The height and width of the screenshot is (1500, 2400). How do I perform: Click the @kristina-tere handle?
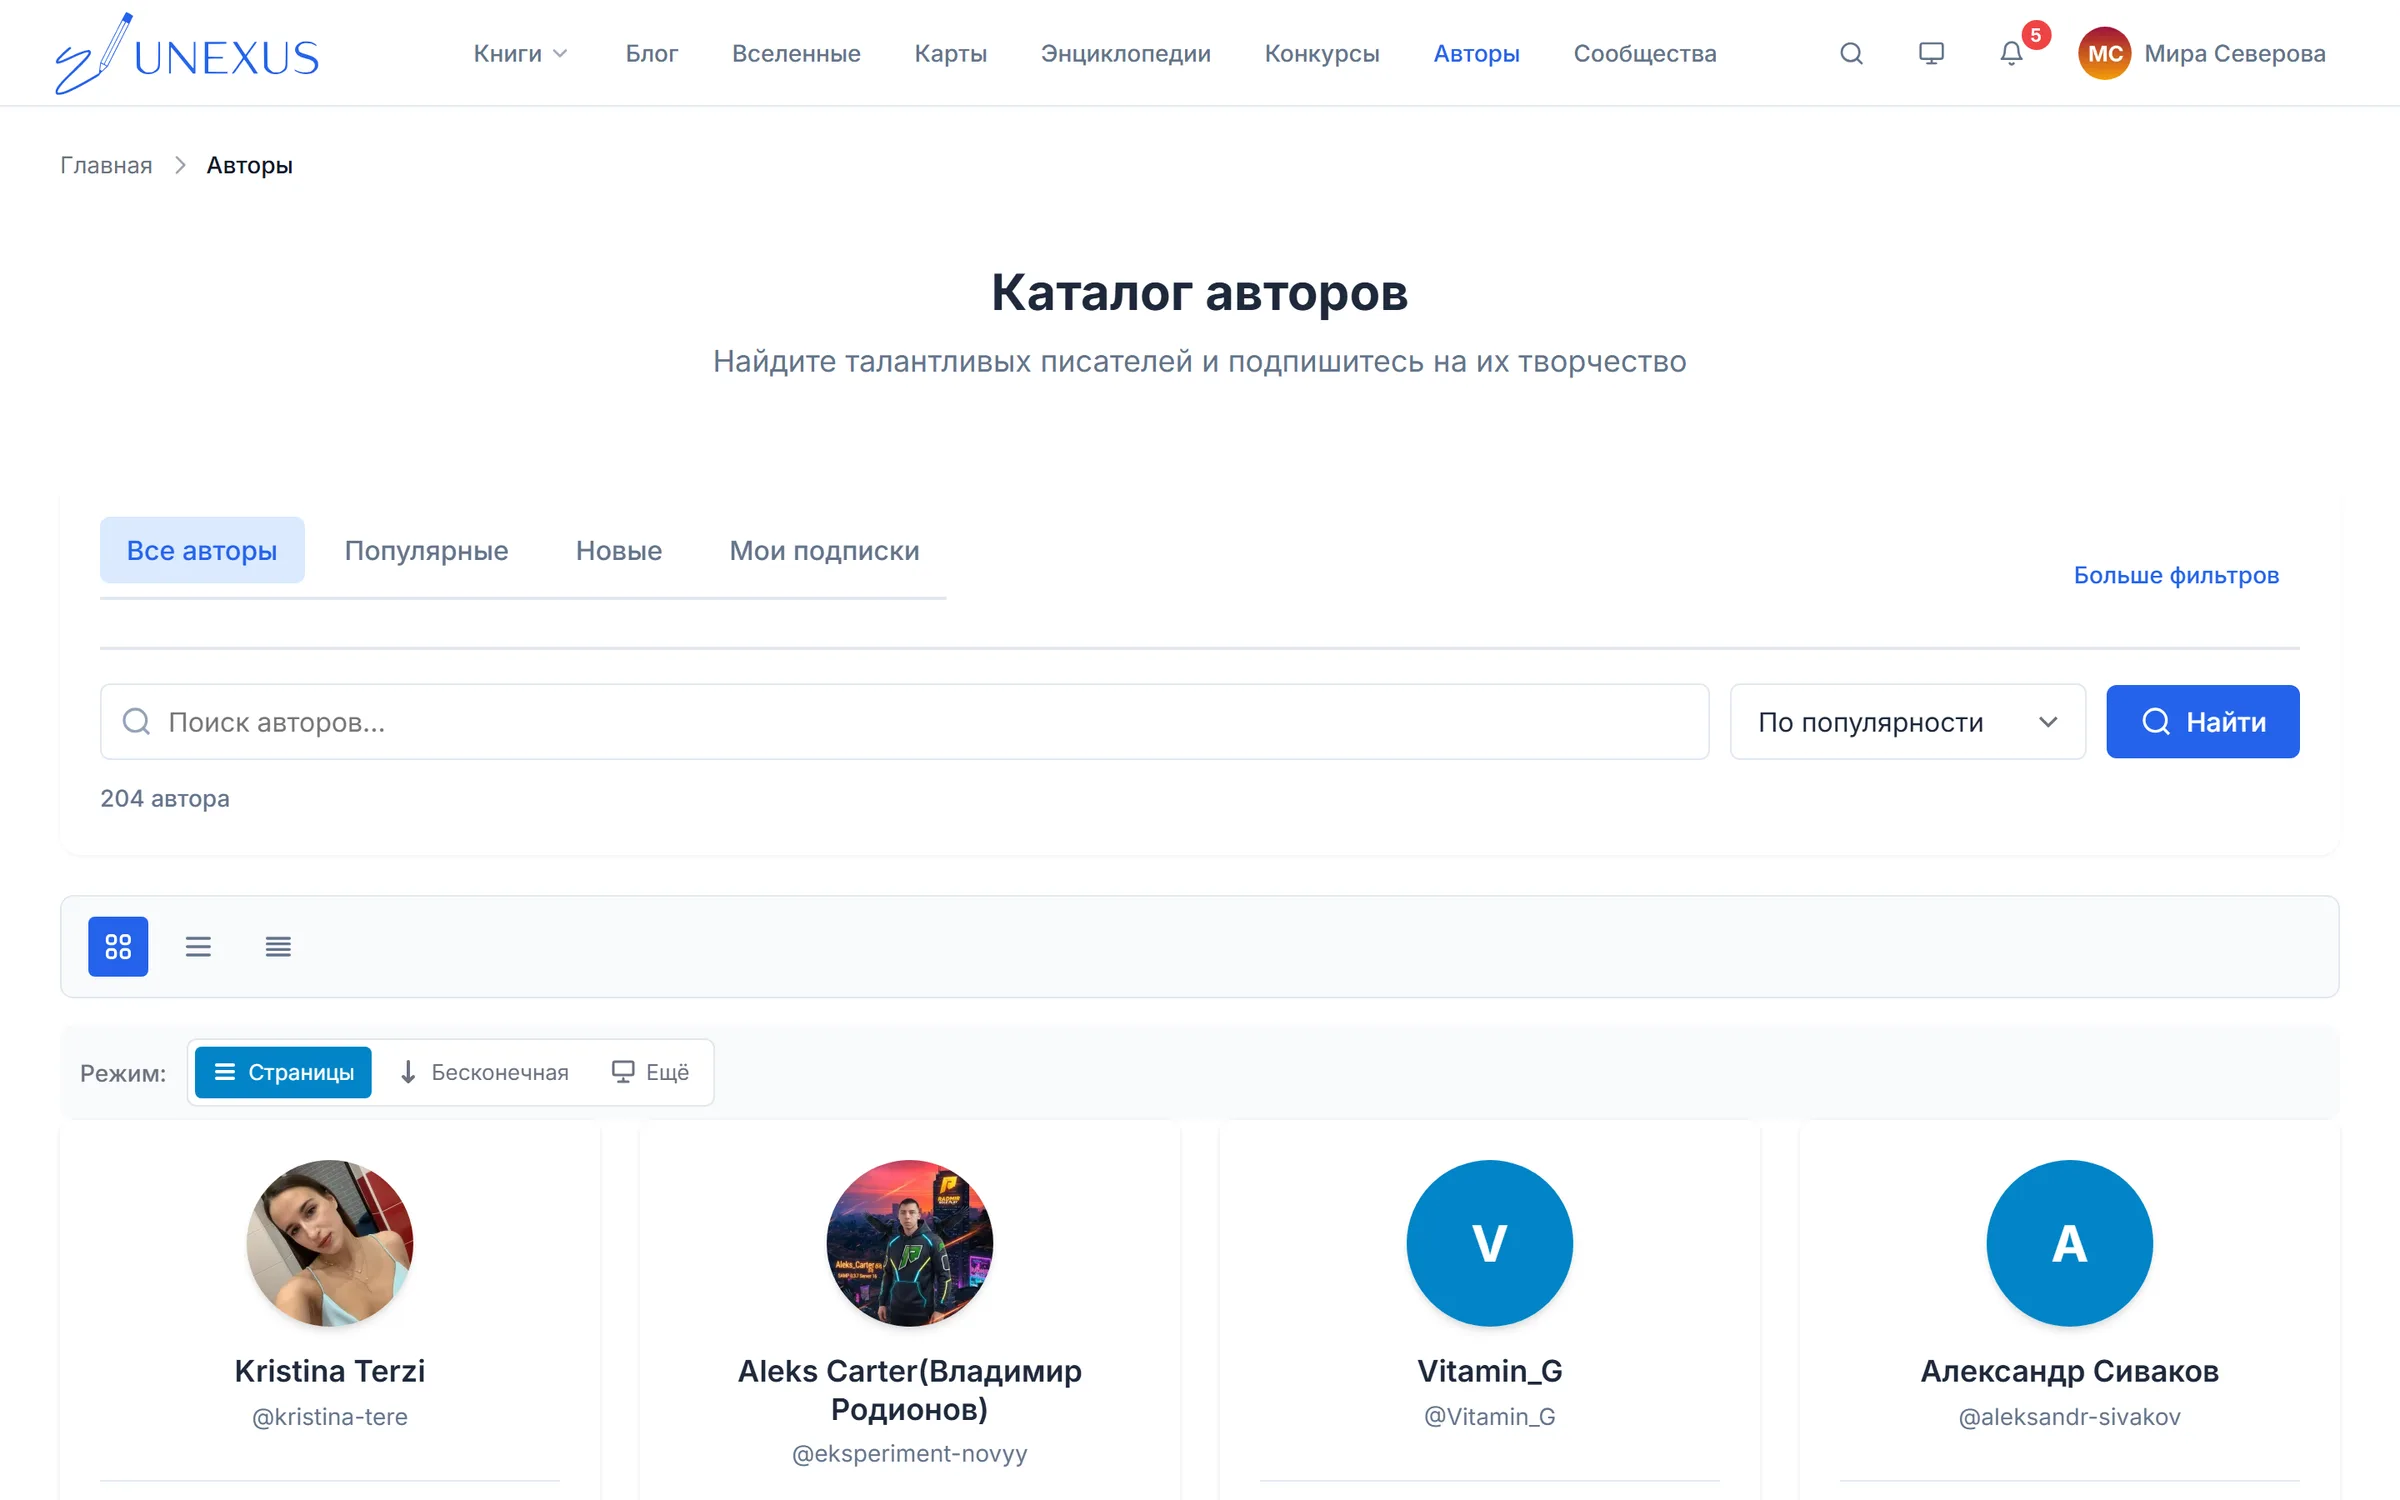click(329, 1417)
